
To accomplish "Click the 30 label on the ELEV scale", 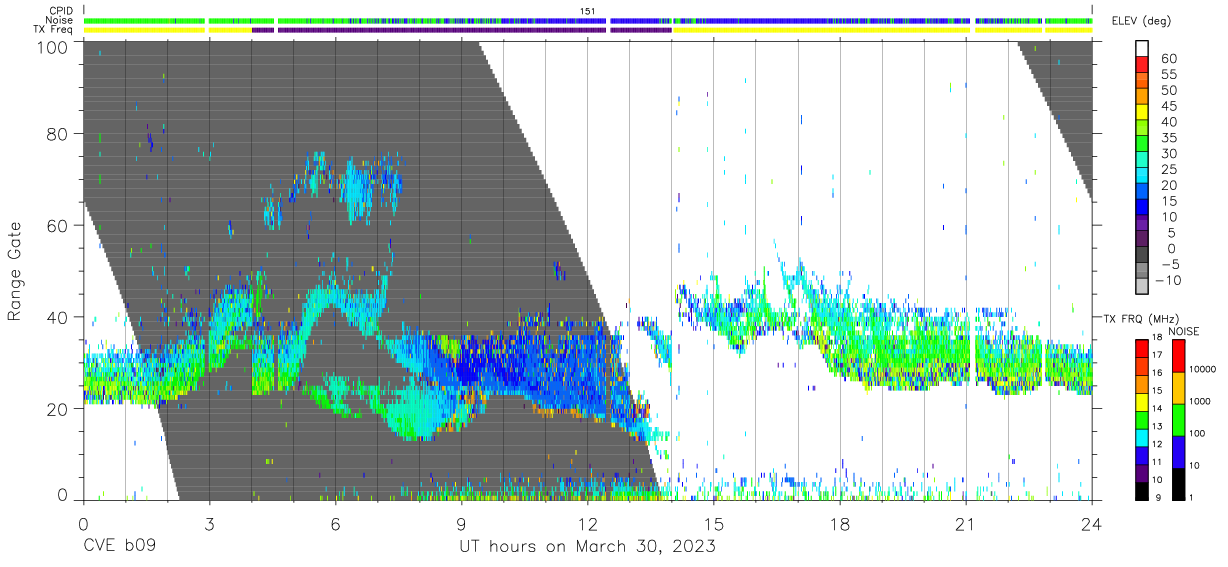I will click(x=1169, y=154).
